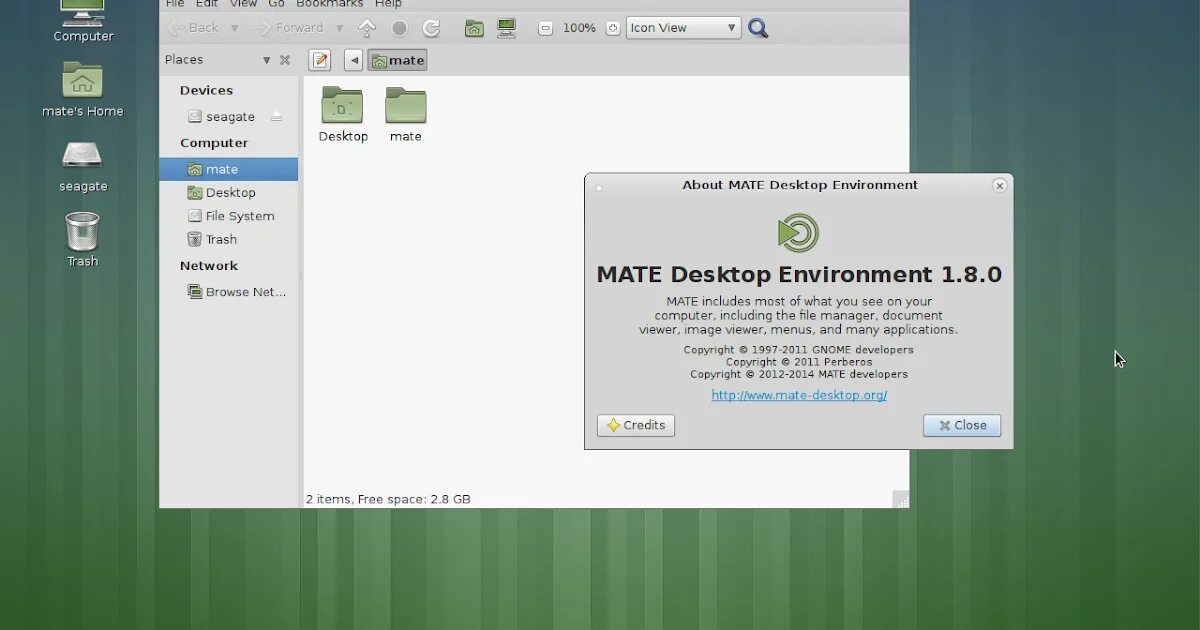Navigate up one directory level
Screen dimensions: 1200x630
tap(367, 28)
